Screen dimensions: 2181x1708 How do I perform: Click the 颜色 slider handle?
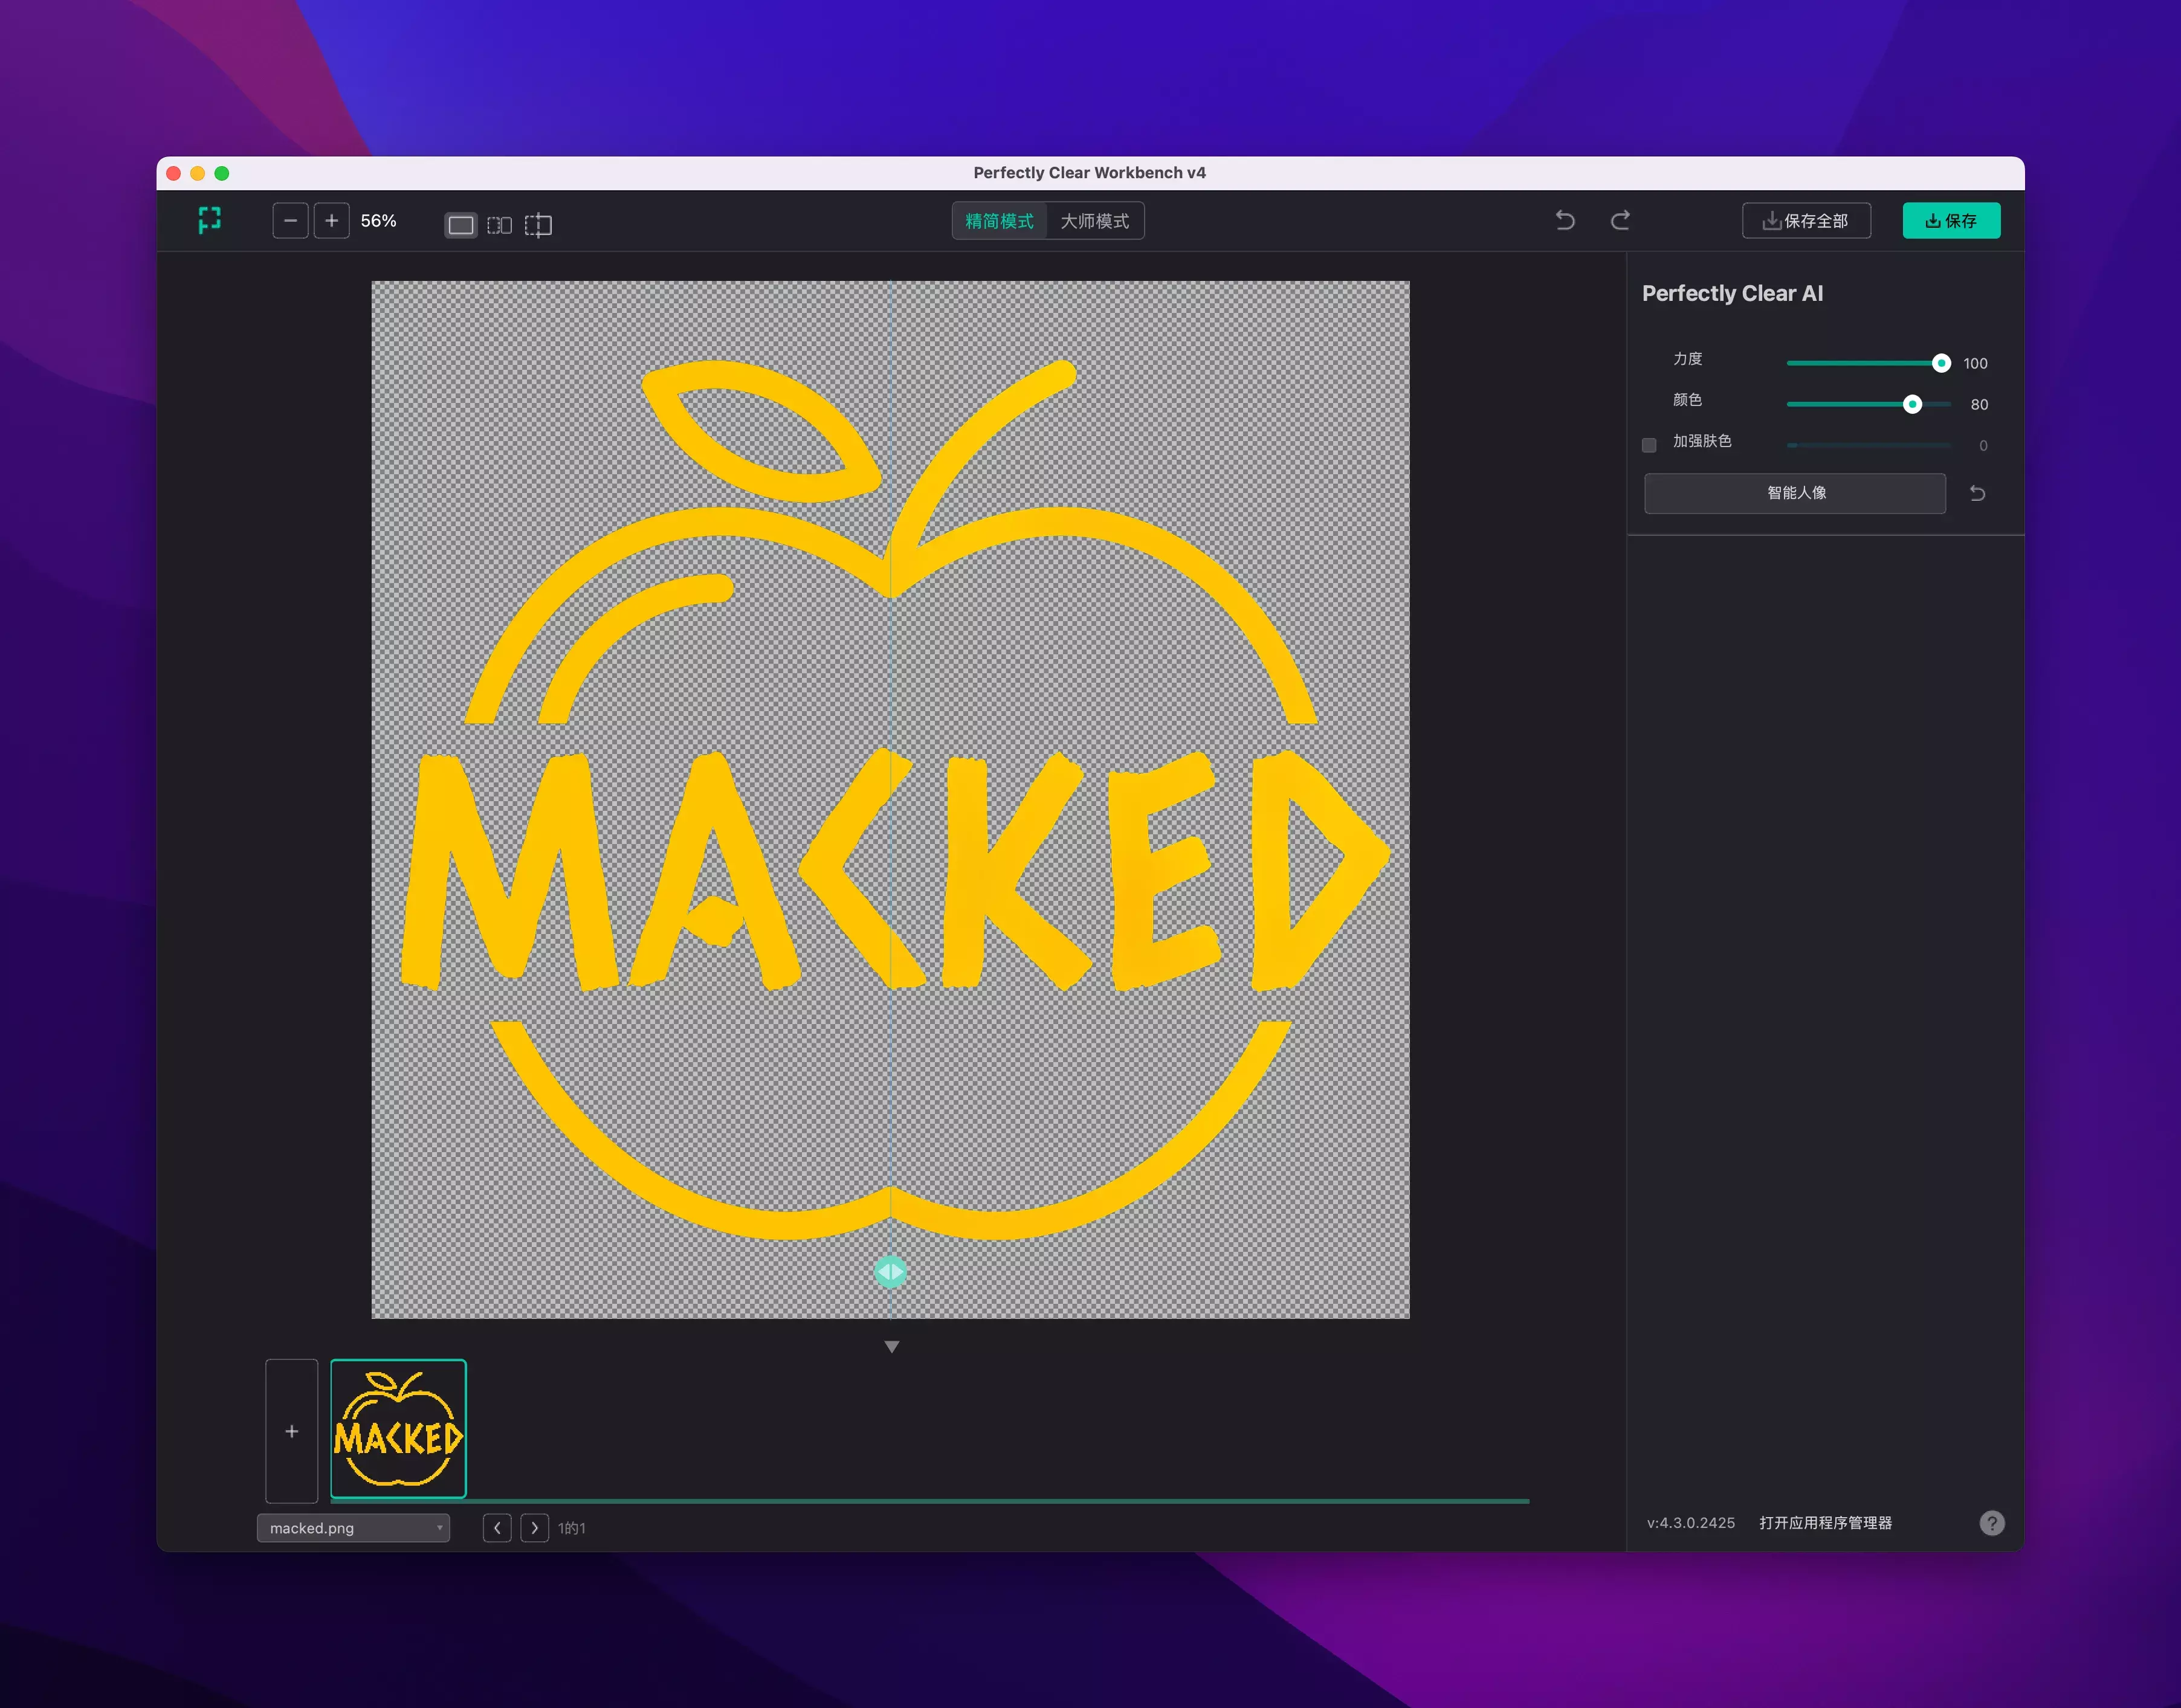1912,404
